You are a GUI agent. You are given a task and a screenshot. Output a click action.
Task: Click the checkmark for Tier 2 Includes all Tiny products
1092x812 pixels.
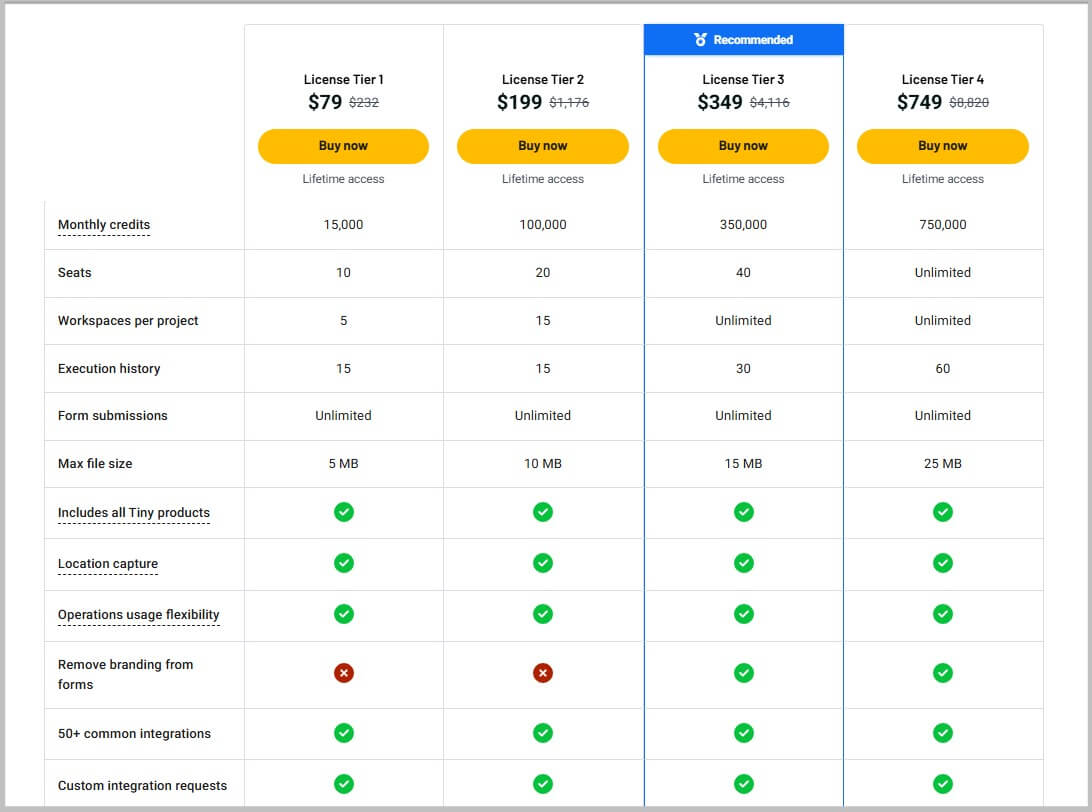(x=543, y=512)
